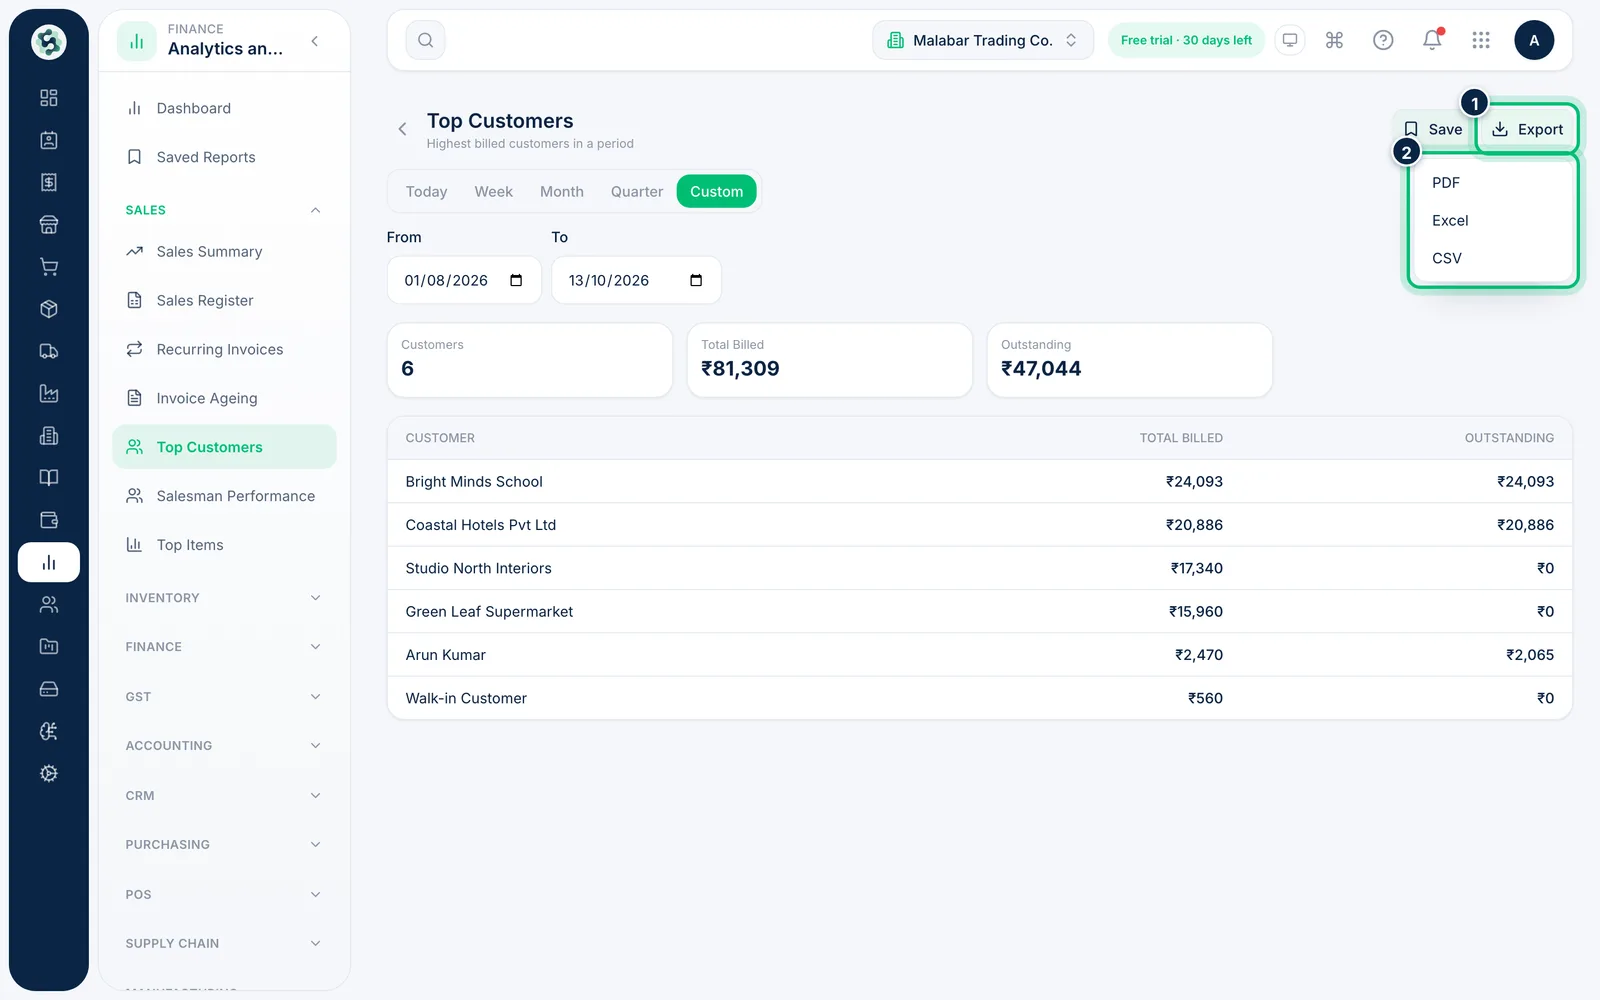This screenshot has width=1600, height=1000.
Task: Open the apps grid launcher icon
Action: (x=1481, y=40)
